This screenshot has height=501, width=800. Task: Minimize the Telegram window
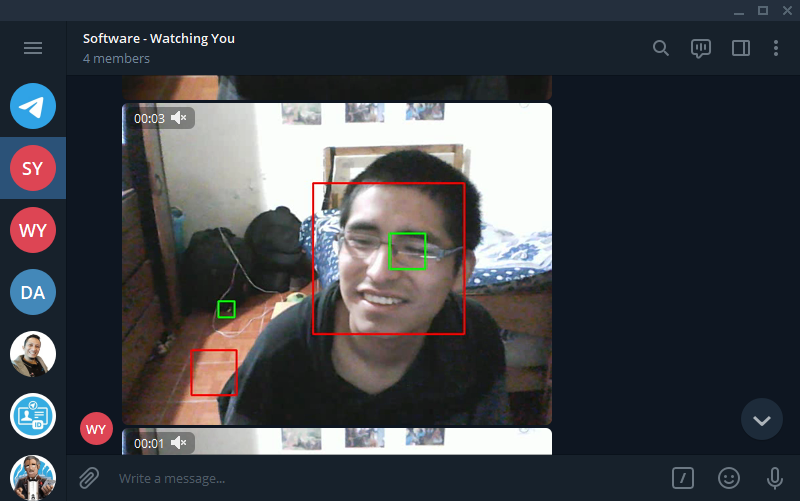(x=739, y=11)
